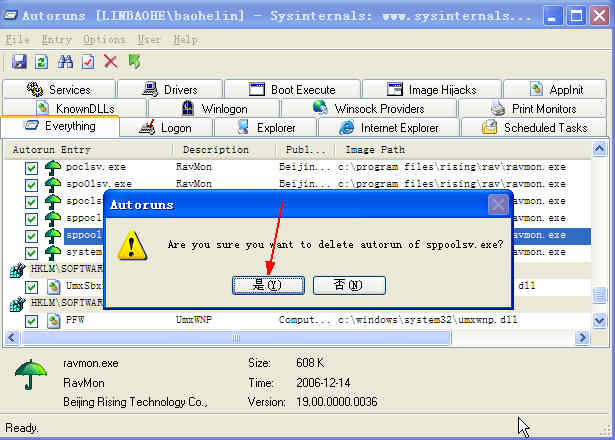This screenshot has height=440, width=615.
Task: Uncheck the PFW entry checkbox
Action: click(x=31, y=321)
